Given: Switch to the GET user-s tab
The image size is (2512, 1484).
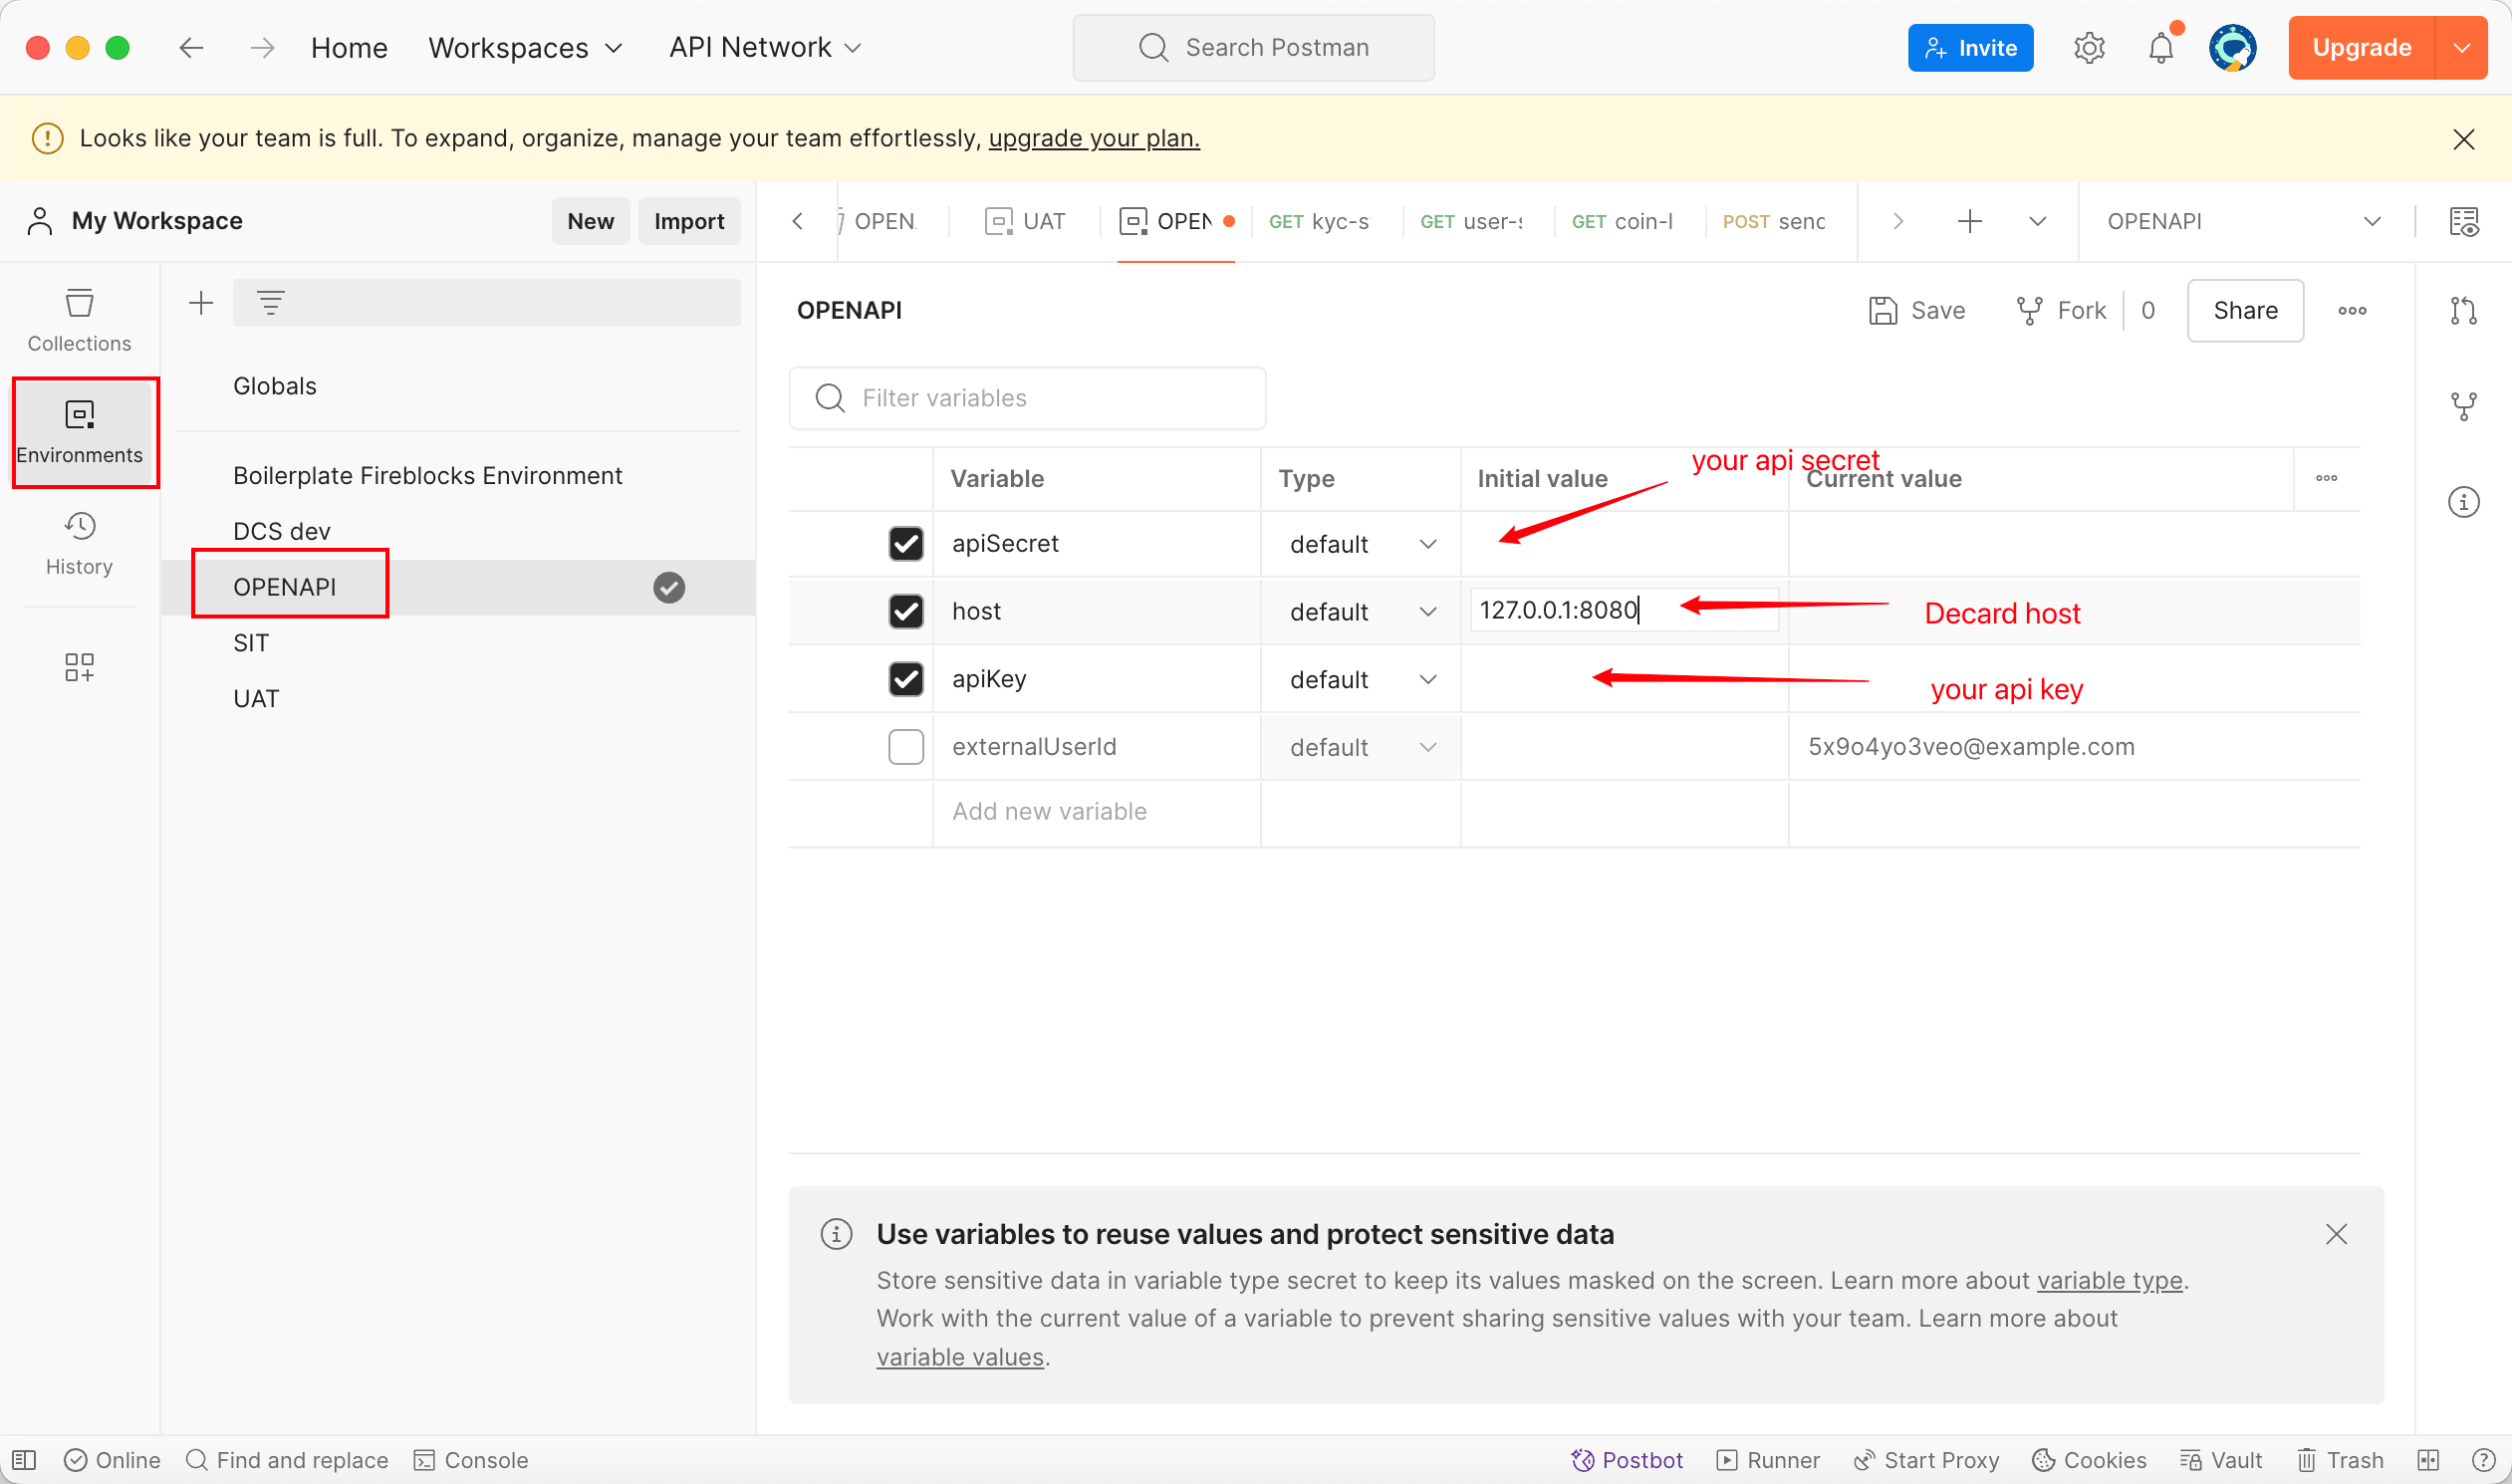Looking at the screenshot, I should click(x=1470, y=221).
